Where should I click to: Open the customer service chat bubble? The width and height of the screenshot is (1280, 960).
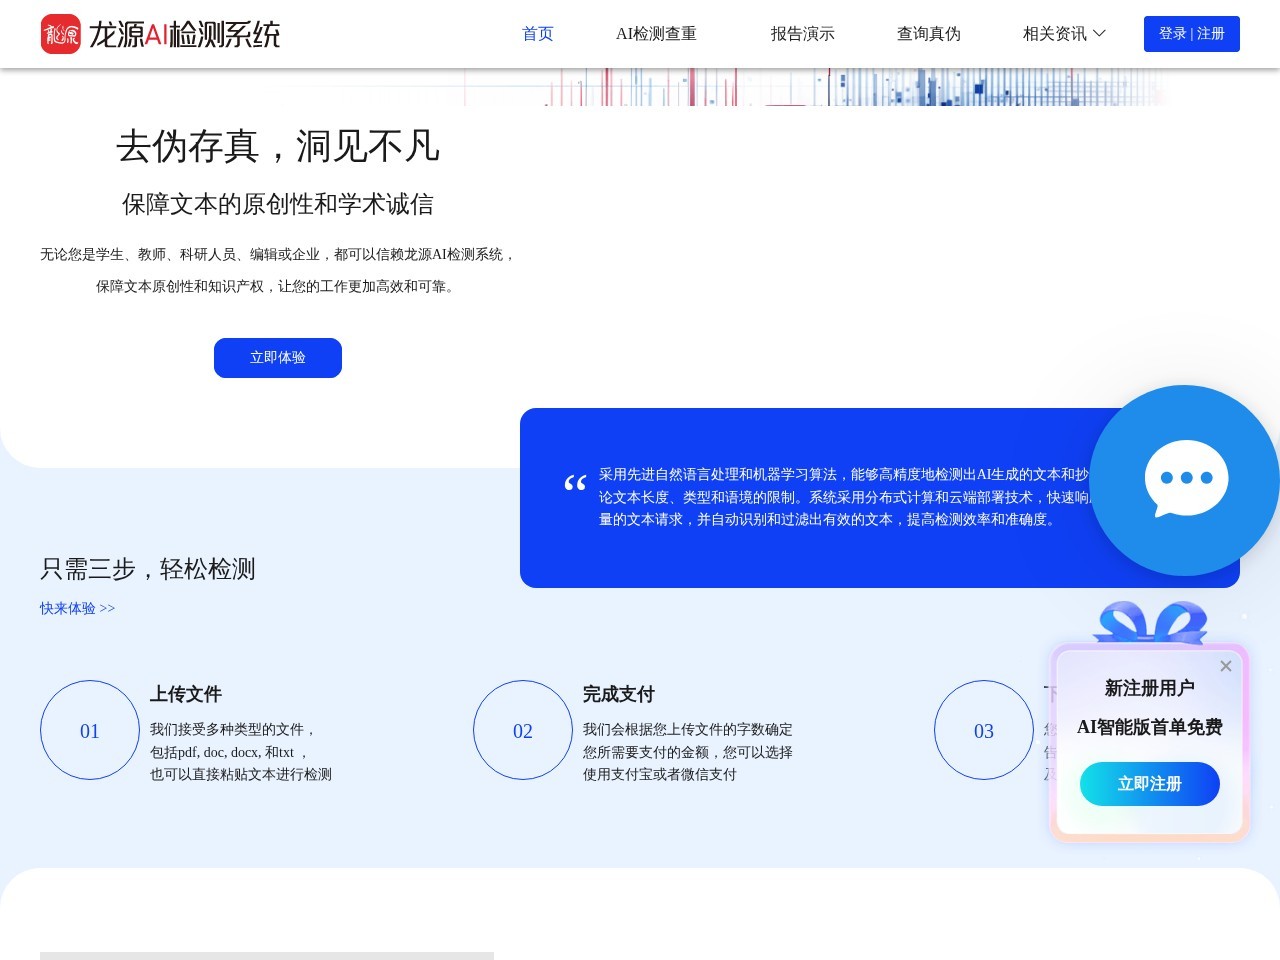click(1185, 478)
